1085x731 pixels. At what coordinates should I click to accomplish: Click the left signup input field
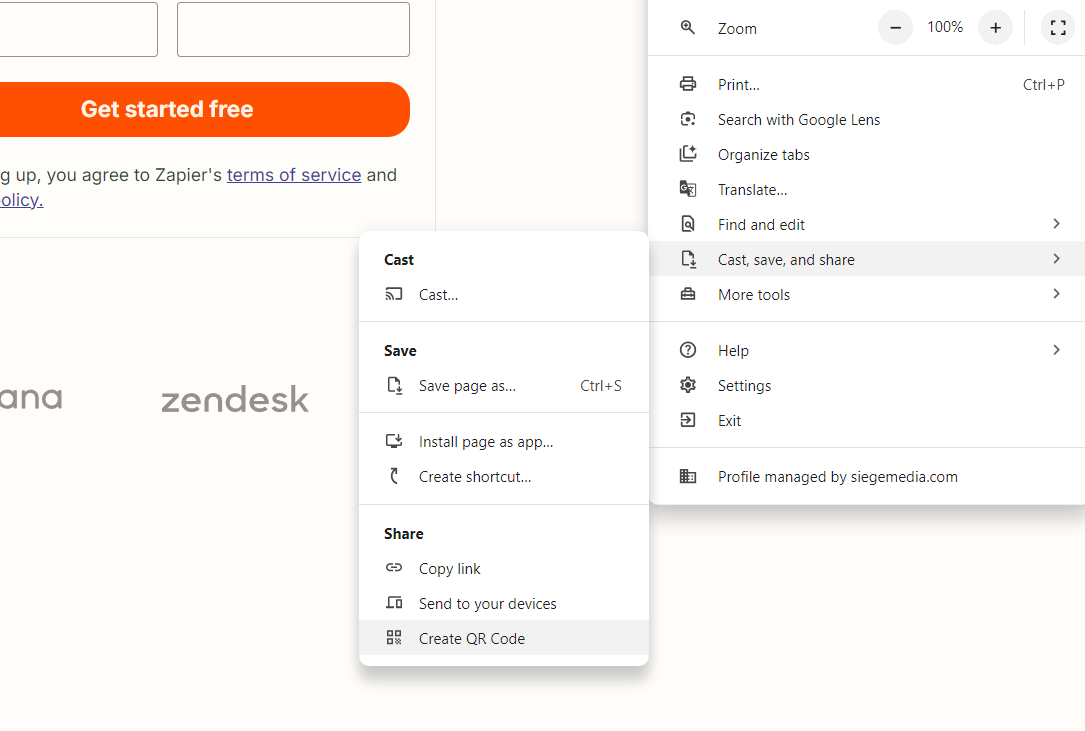click(x=78, y=29)
